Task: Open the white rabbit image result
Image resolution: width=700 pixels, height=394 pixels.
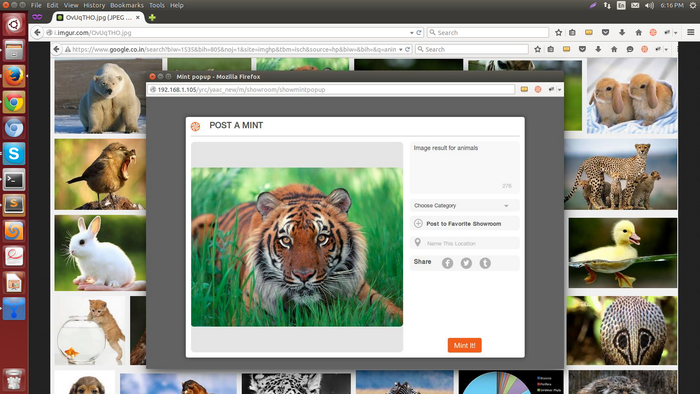Action: (100, 253)
